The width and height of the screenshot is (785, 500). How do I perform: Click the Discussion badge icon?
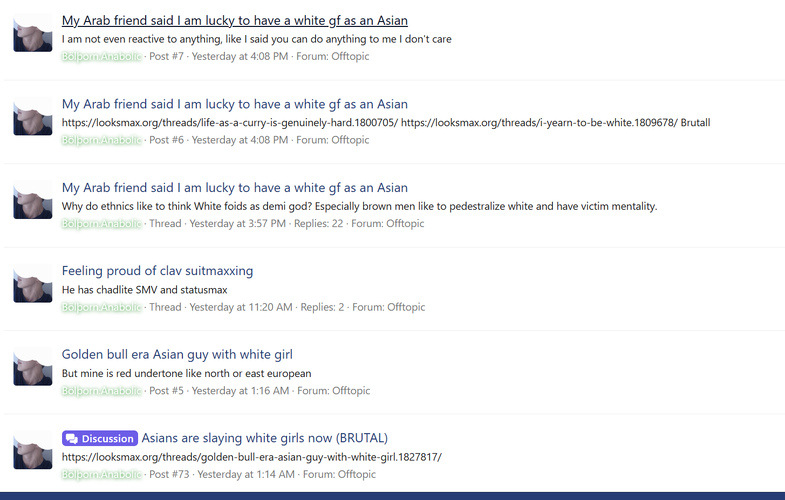point(72,439)
